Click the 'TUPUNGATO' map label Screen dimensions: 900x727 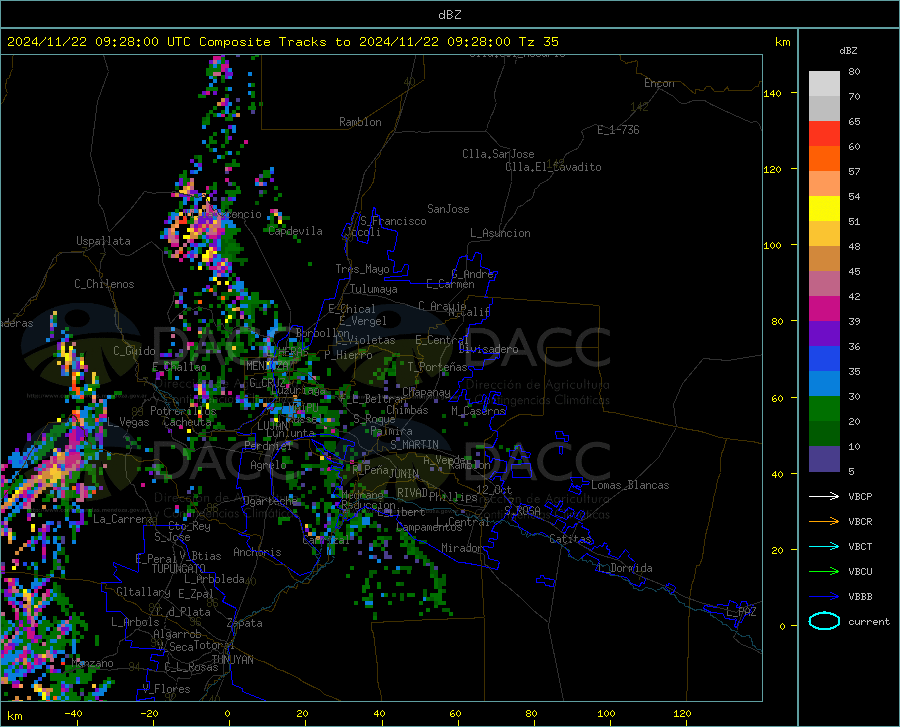coord(179,569)
